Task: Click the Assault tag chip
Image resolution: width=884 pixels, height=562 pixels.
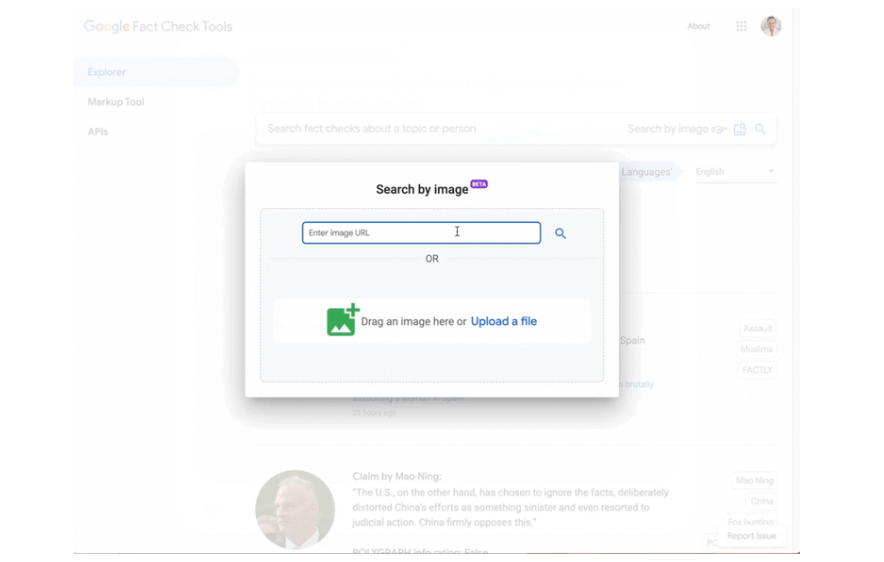Action: (x=757, y=329)
